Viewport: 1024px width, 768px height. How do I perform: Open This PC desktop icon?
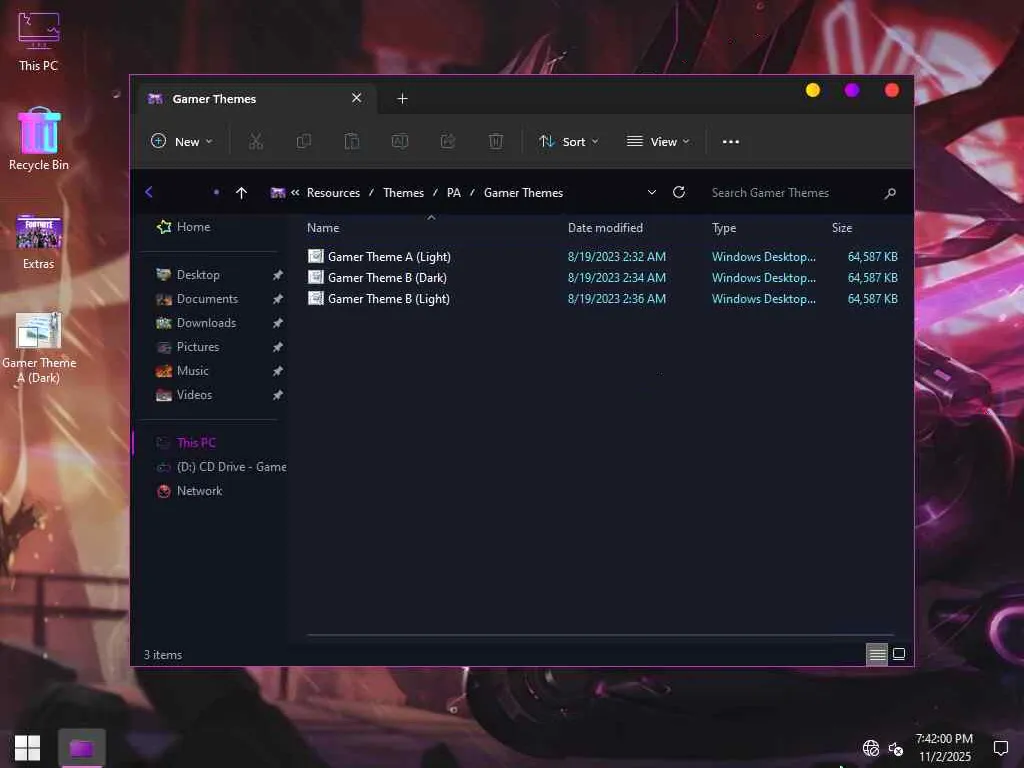coord(39,41)
